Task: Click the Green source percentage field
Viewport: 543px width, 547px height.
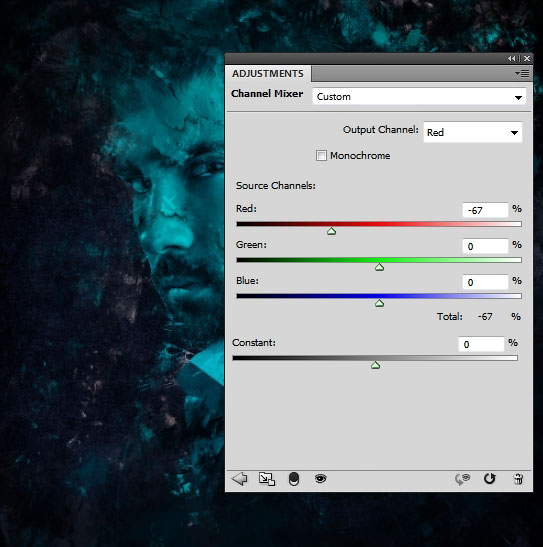Action: [x=485, y=246]
